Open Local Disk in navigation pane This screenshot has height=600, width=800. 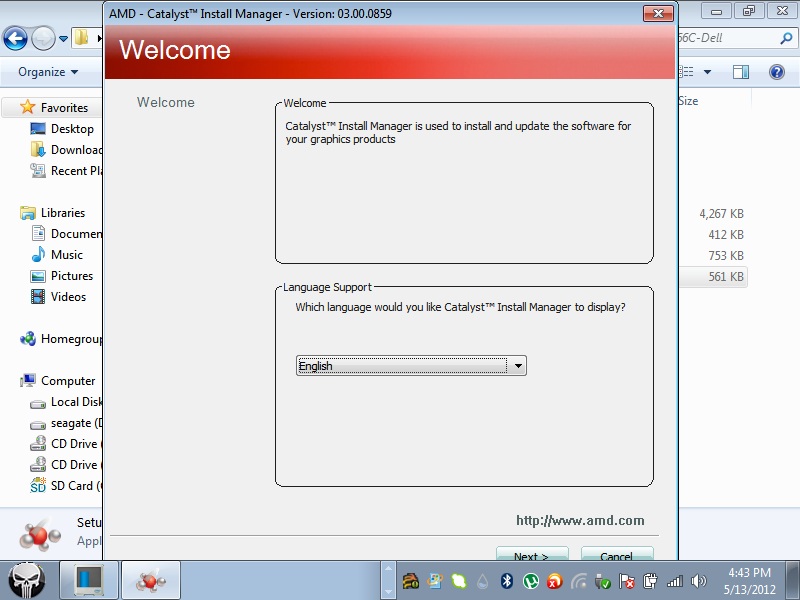[77, 402]
